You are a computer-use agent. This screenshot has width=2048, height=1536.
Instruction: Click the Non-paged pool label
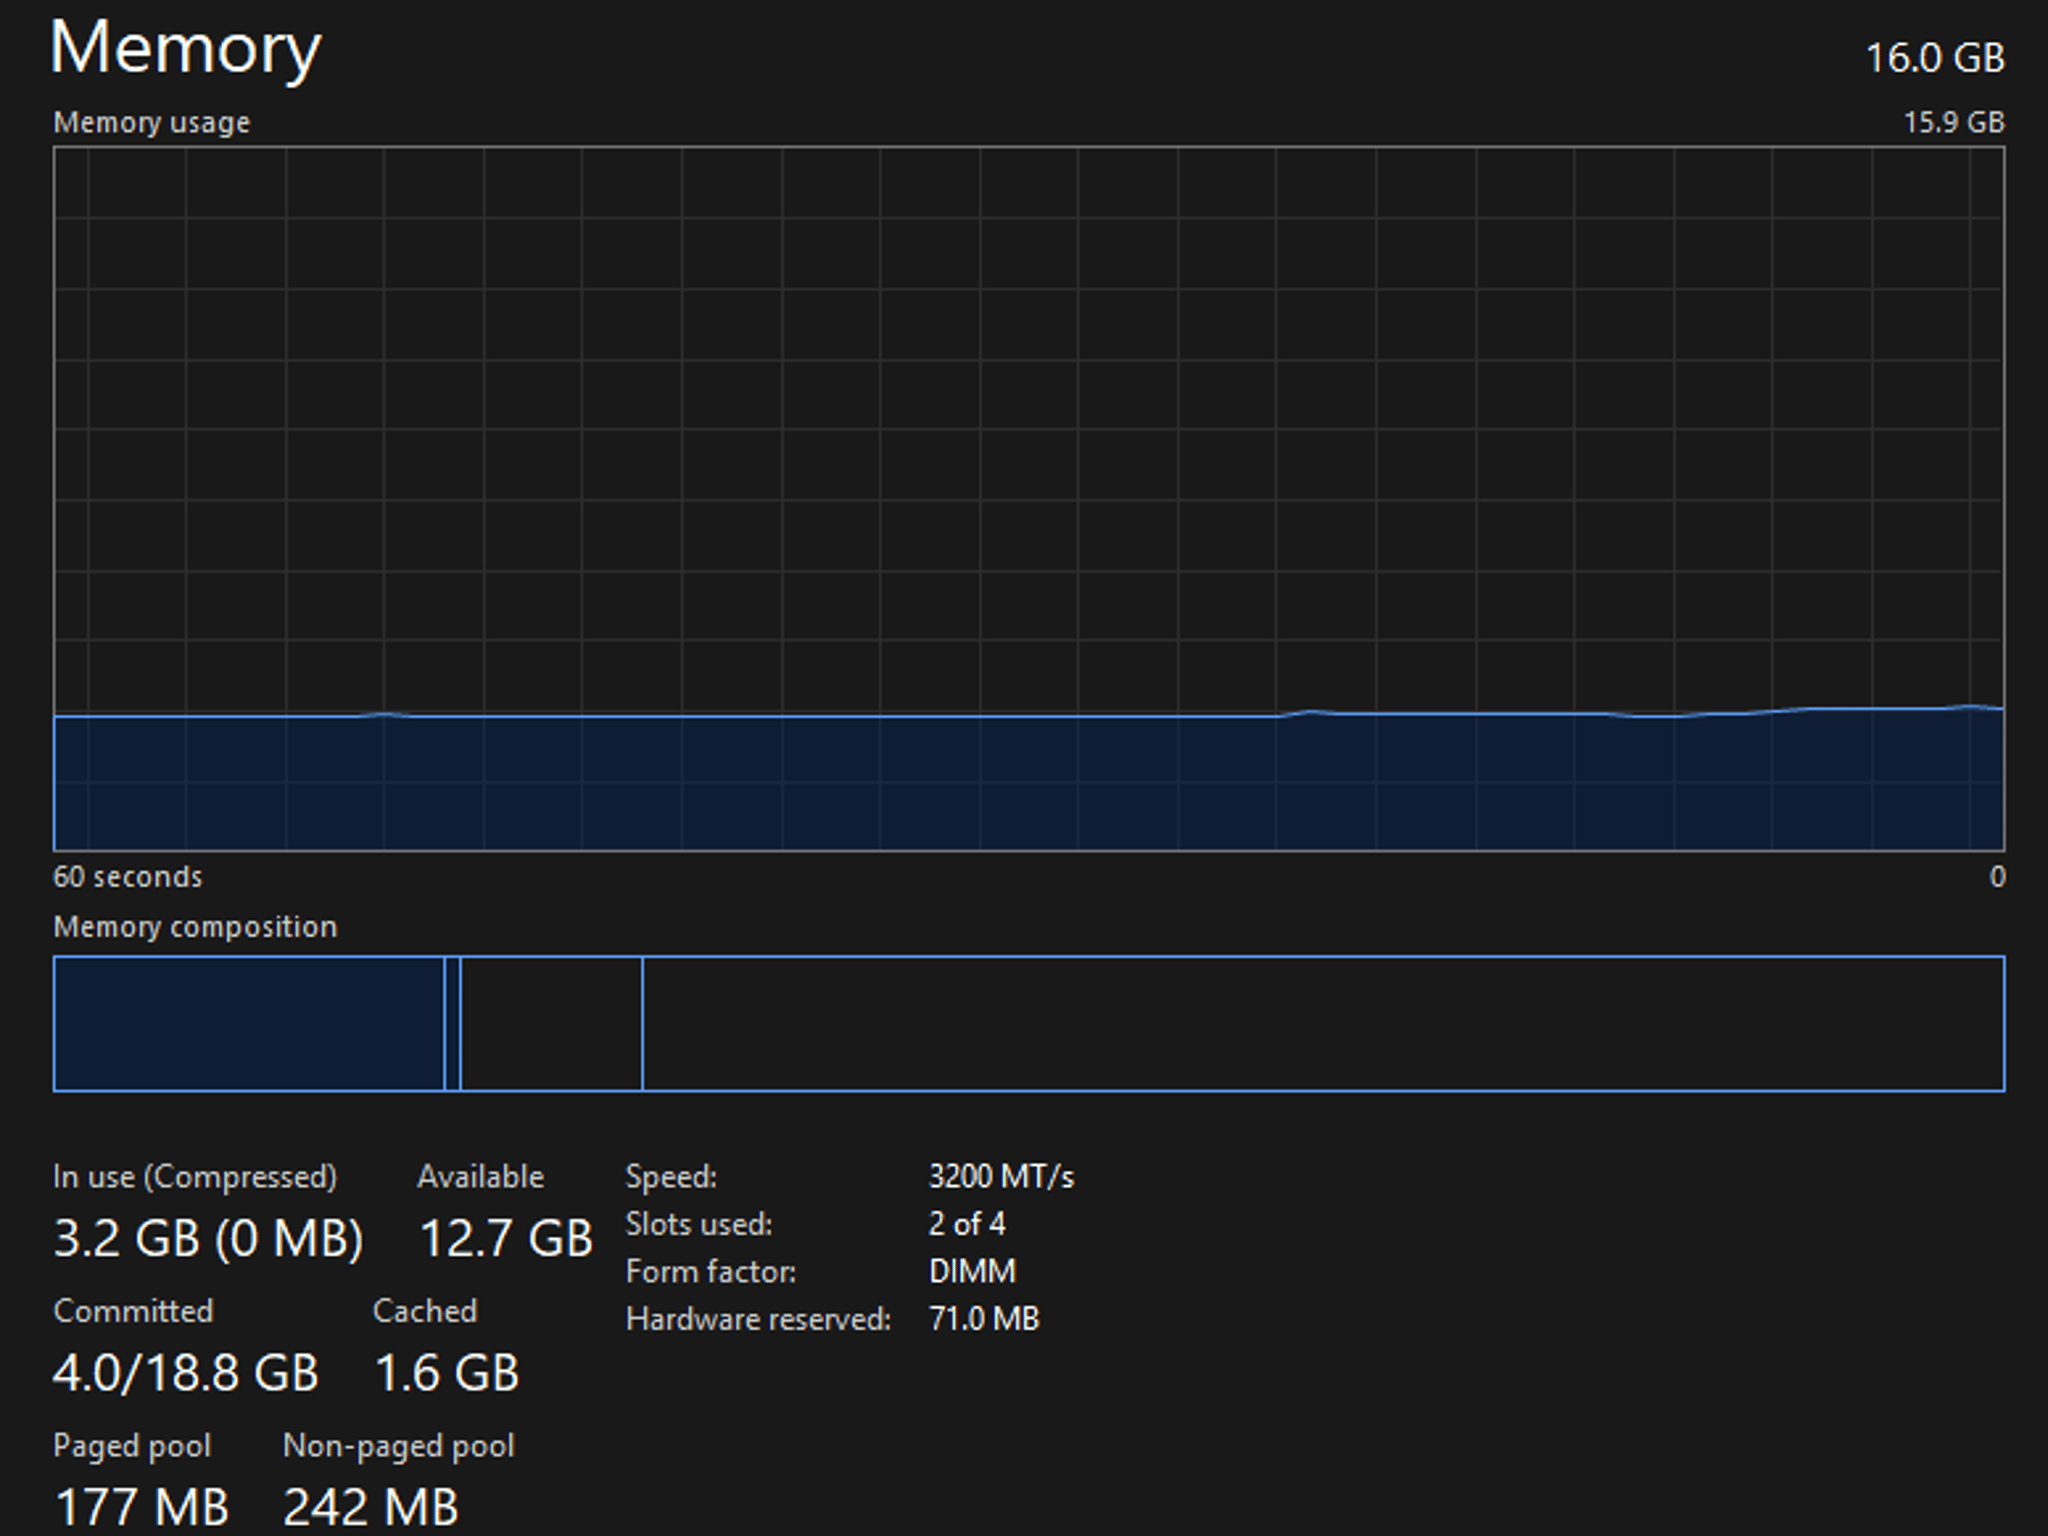(x=399, y=1446)
